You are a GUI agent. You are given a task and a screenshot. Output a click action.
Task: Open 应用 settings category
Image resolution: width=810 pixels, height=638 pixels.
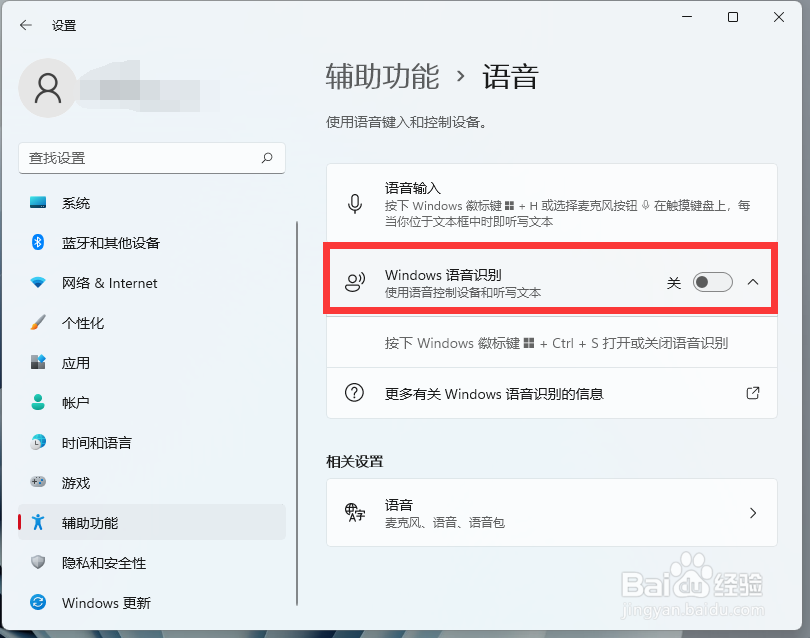[152, 362]
